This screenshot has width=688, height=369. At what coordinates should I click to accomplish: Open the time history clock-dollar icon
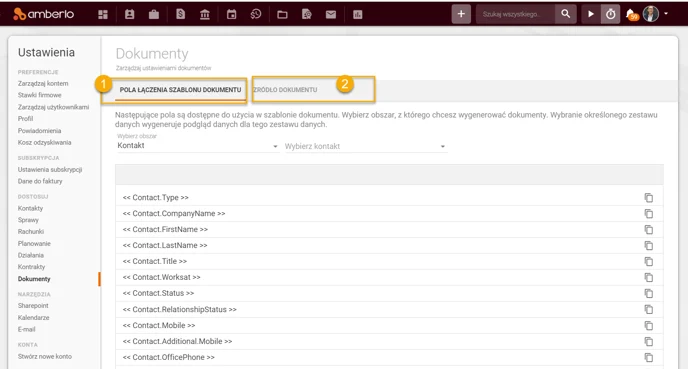256,14
